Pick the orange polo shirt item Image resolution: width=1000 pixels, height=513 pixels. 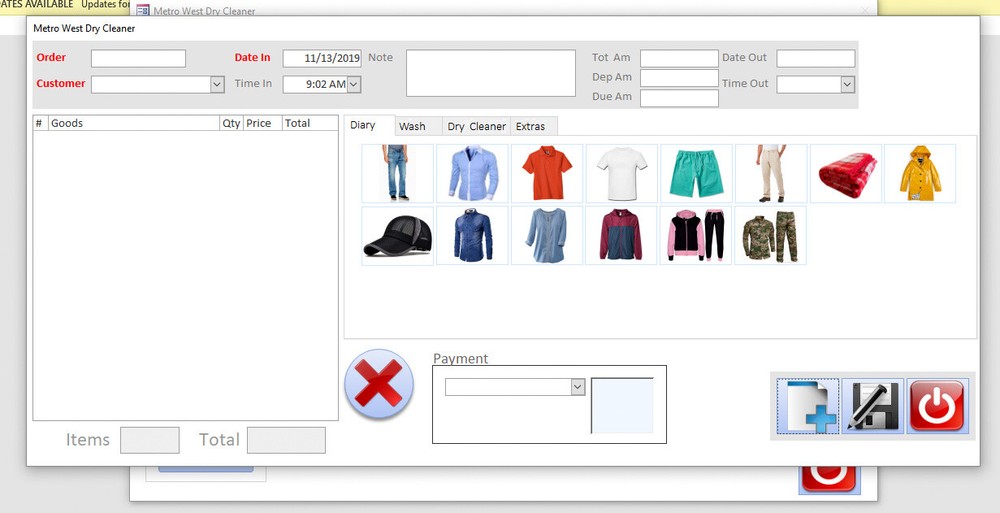547,173
